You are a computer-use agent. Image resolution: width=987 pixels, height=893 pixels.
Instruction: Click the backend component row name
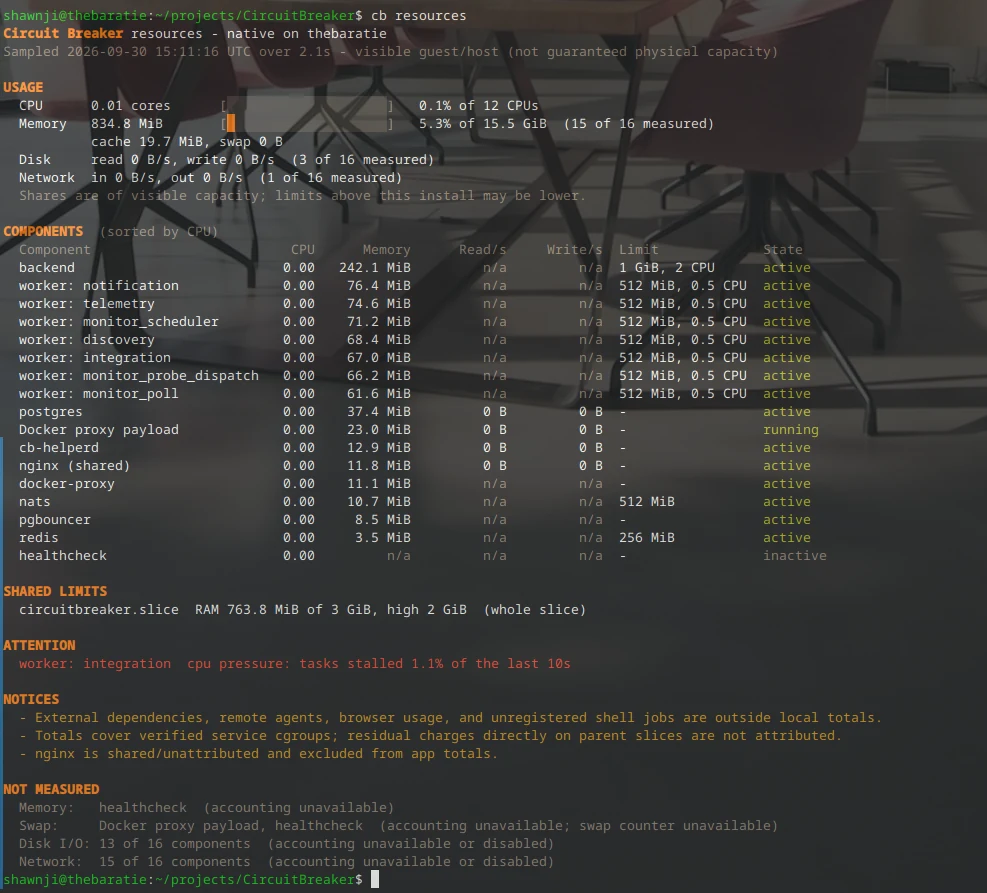tap(47, 267)
